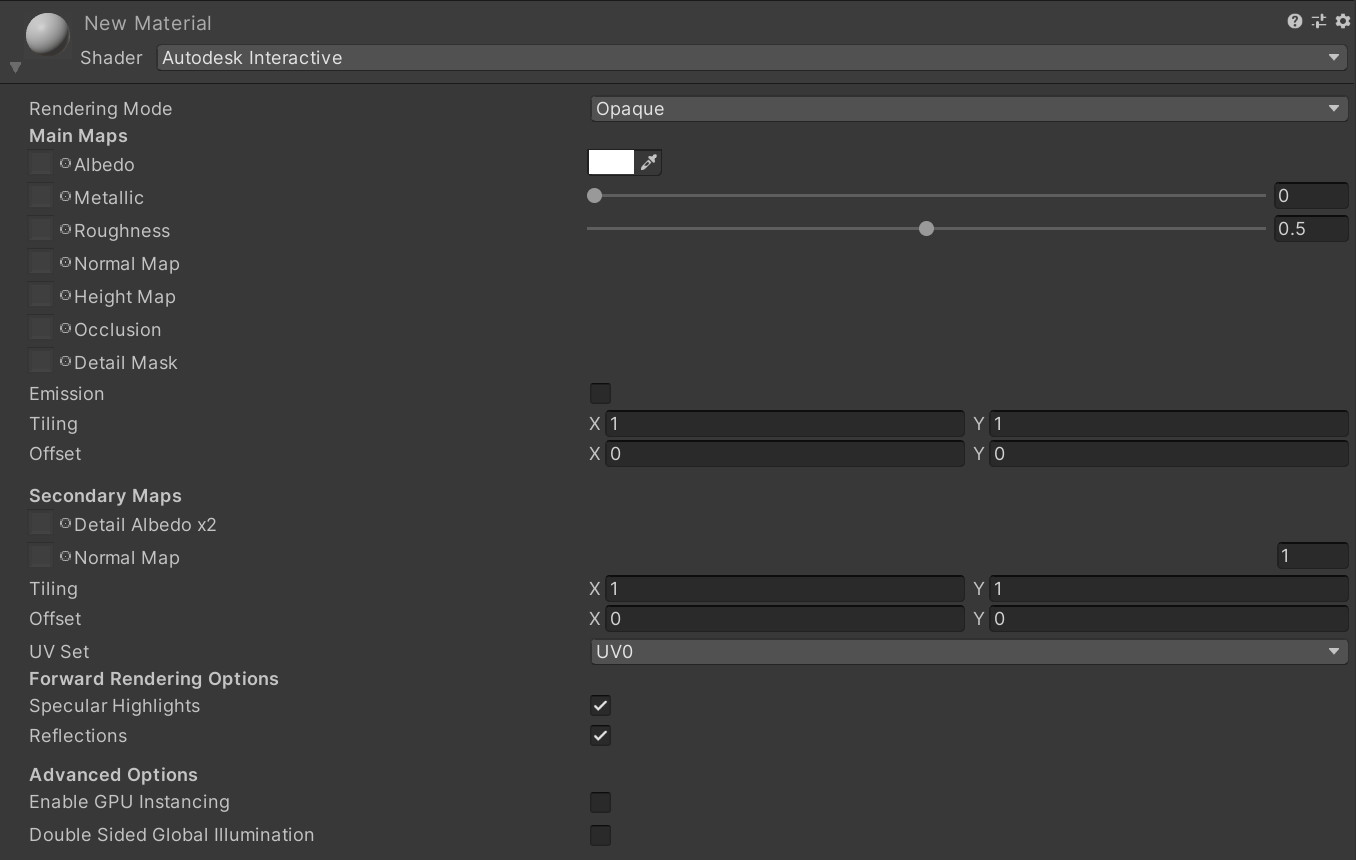Screen dimensions: 1356x860
Task: Click the help icon in the header
Action: pyautogui.click(x=1295, y=20)
